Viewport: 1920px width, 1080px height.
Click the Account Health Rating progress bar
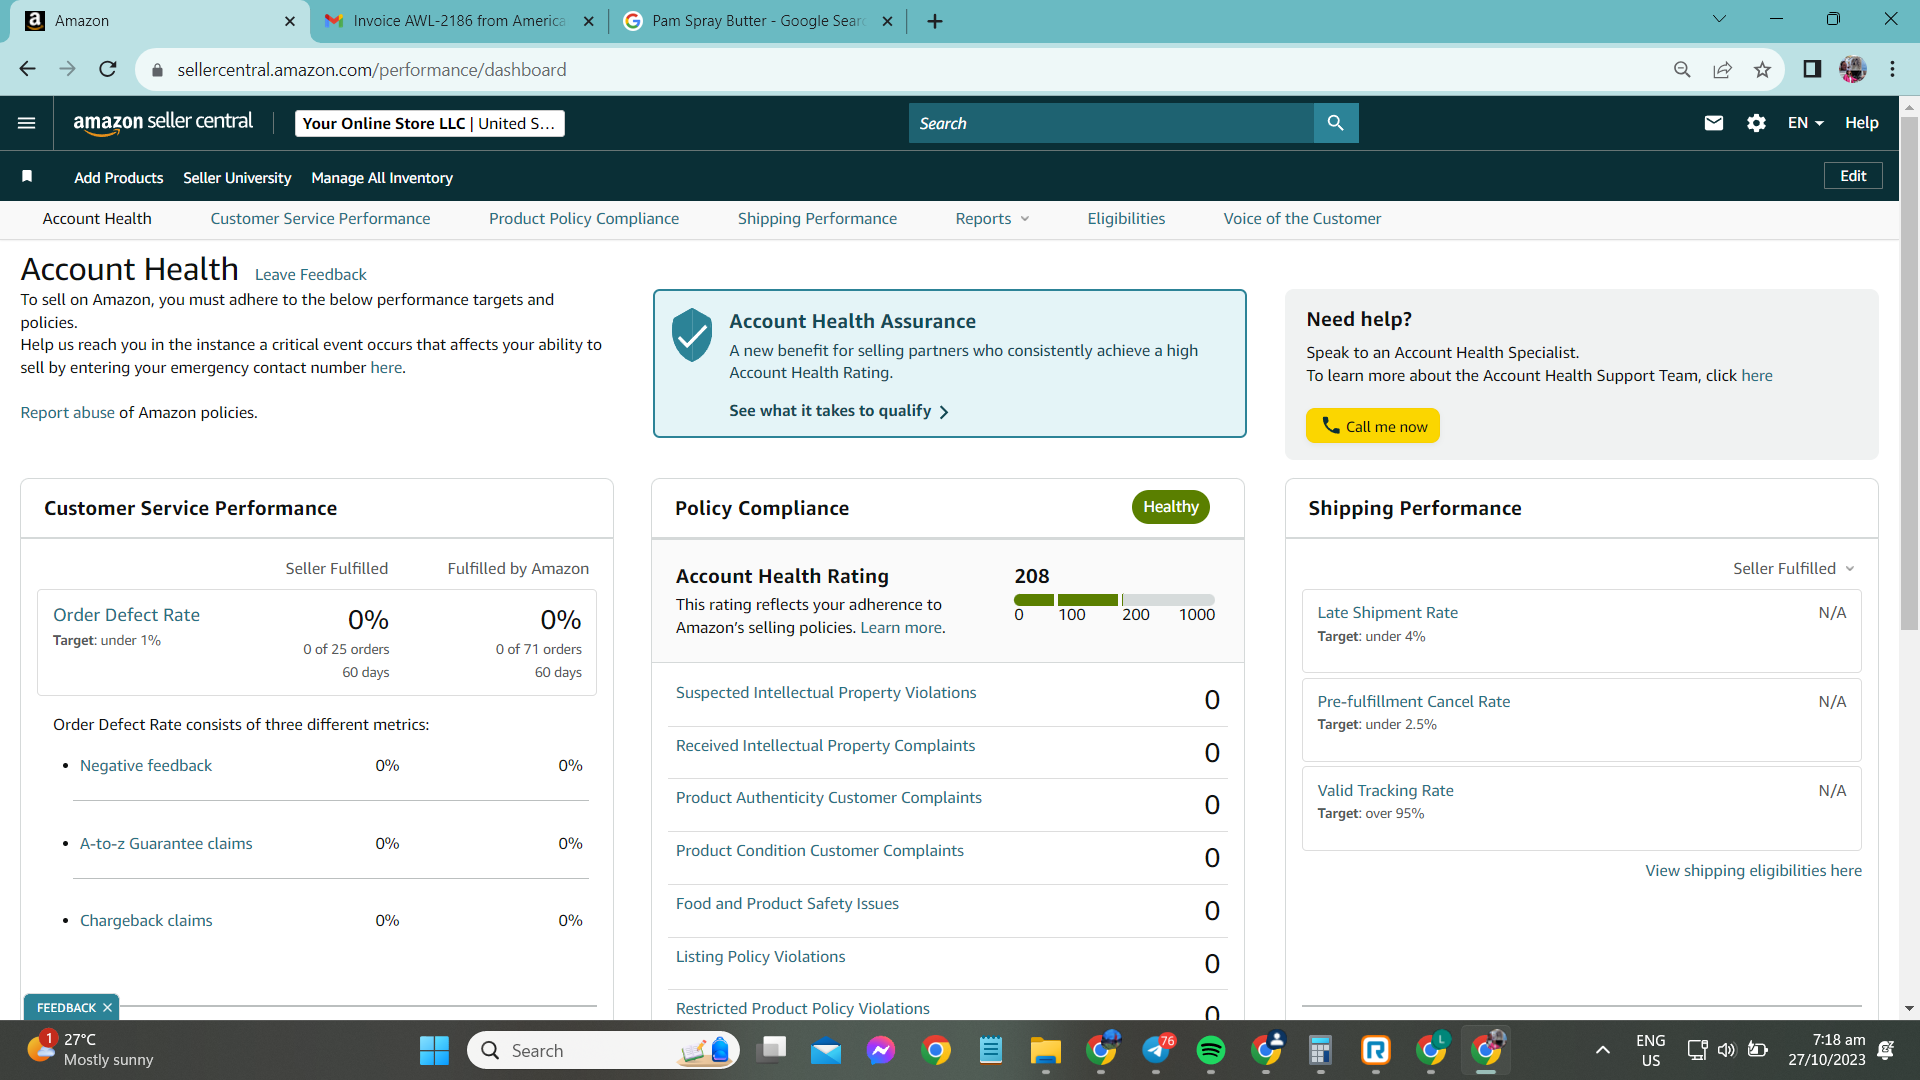(x=1114, y=600)
